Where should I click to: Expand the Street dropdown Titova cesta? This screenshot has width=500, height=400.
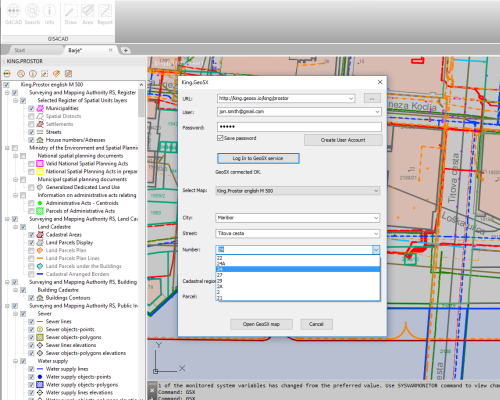[297, 233]
